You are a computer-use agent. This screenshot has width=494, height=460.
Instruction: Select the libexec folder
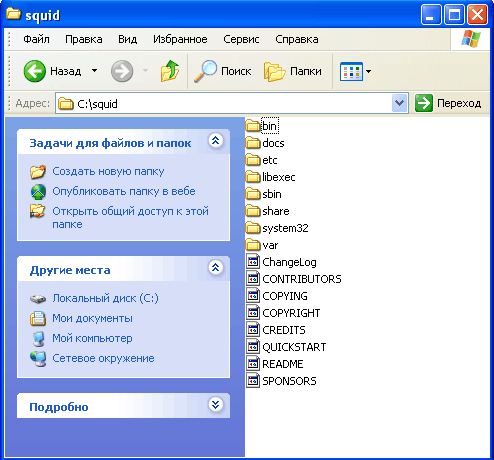271,177
